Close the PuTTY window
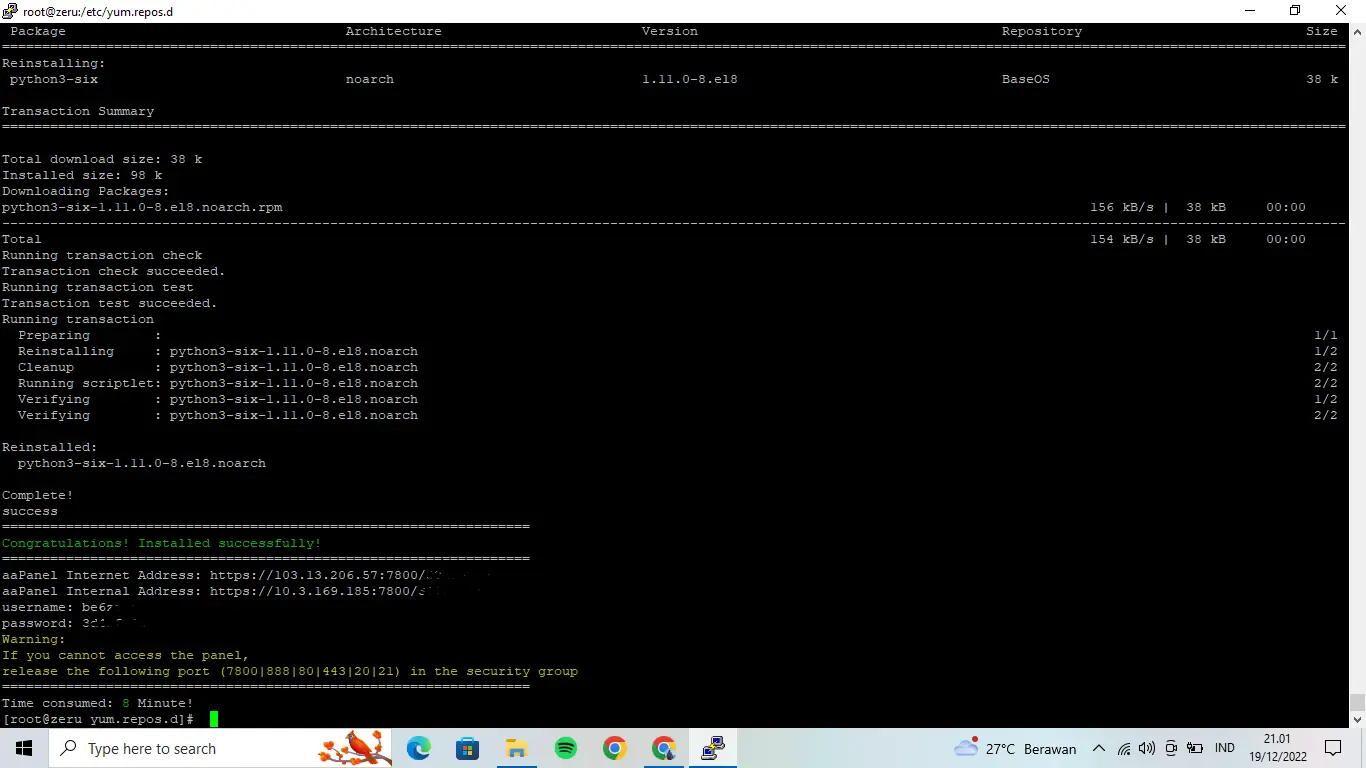The height and width of the screenshot is (768, 1366). (1341, 11)
